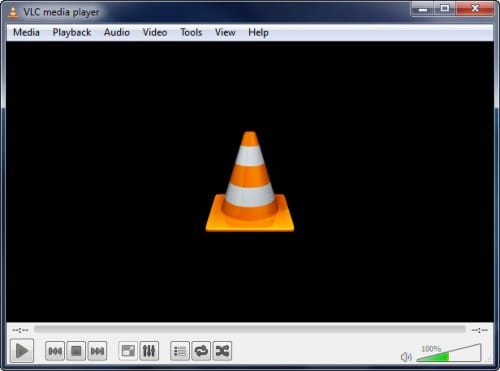Skip to the next media track
This screenshot has height=371, width=500.
pyautogui.click(x=97, y=351)
